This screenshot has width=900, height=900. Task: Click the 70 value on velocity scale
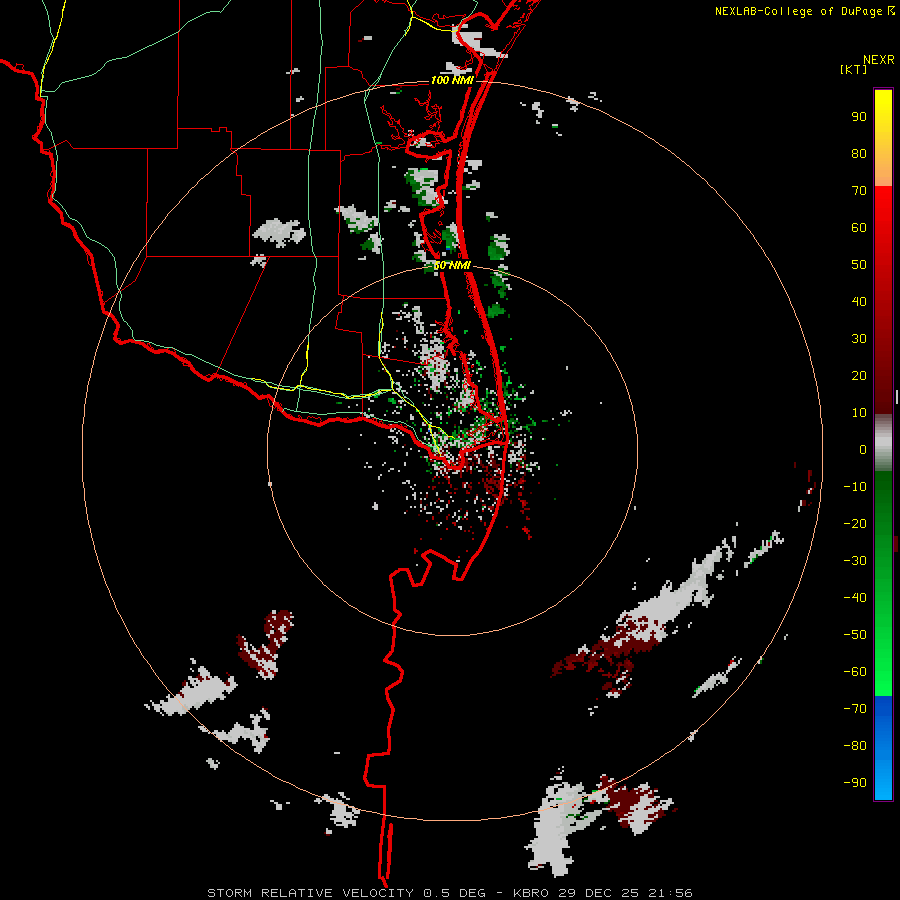tap(859, 191)
